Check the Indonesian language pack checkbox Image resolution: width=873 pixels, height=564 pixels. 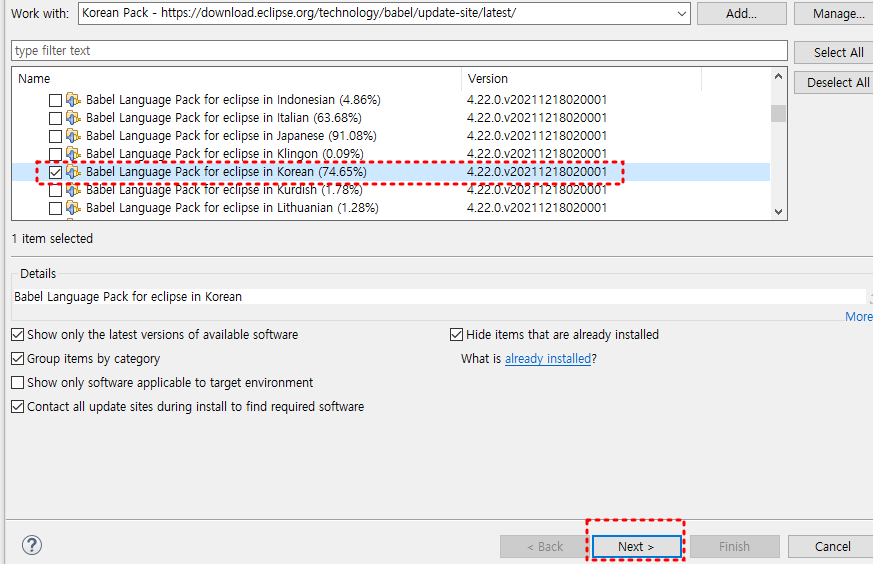[x=55, y=100]
